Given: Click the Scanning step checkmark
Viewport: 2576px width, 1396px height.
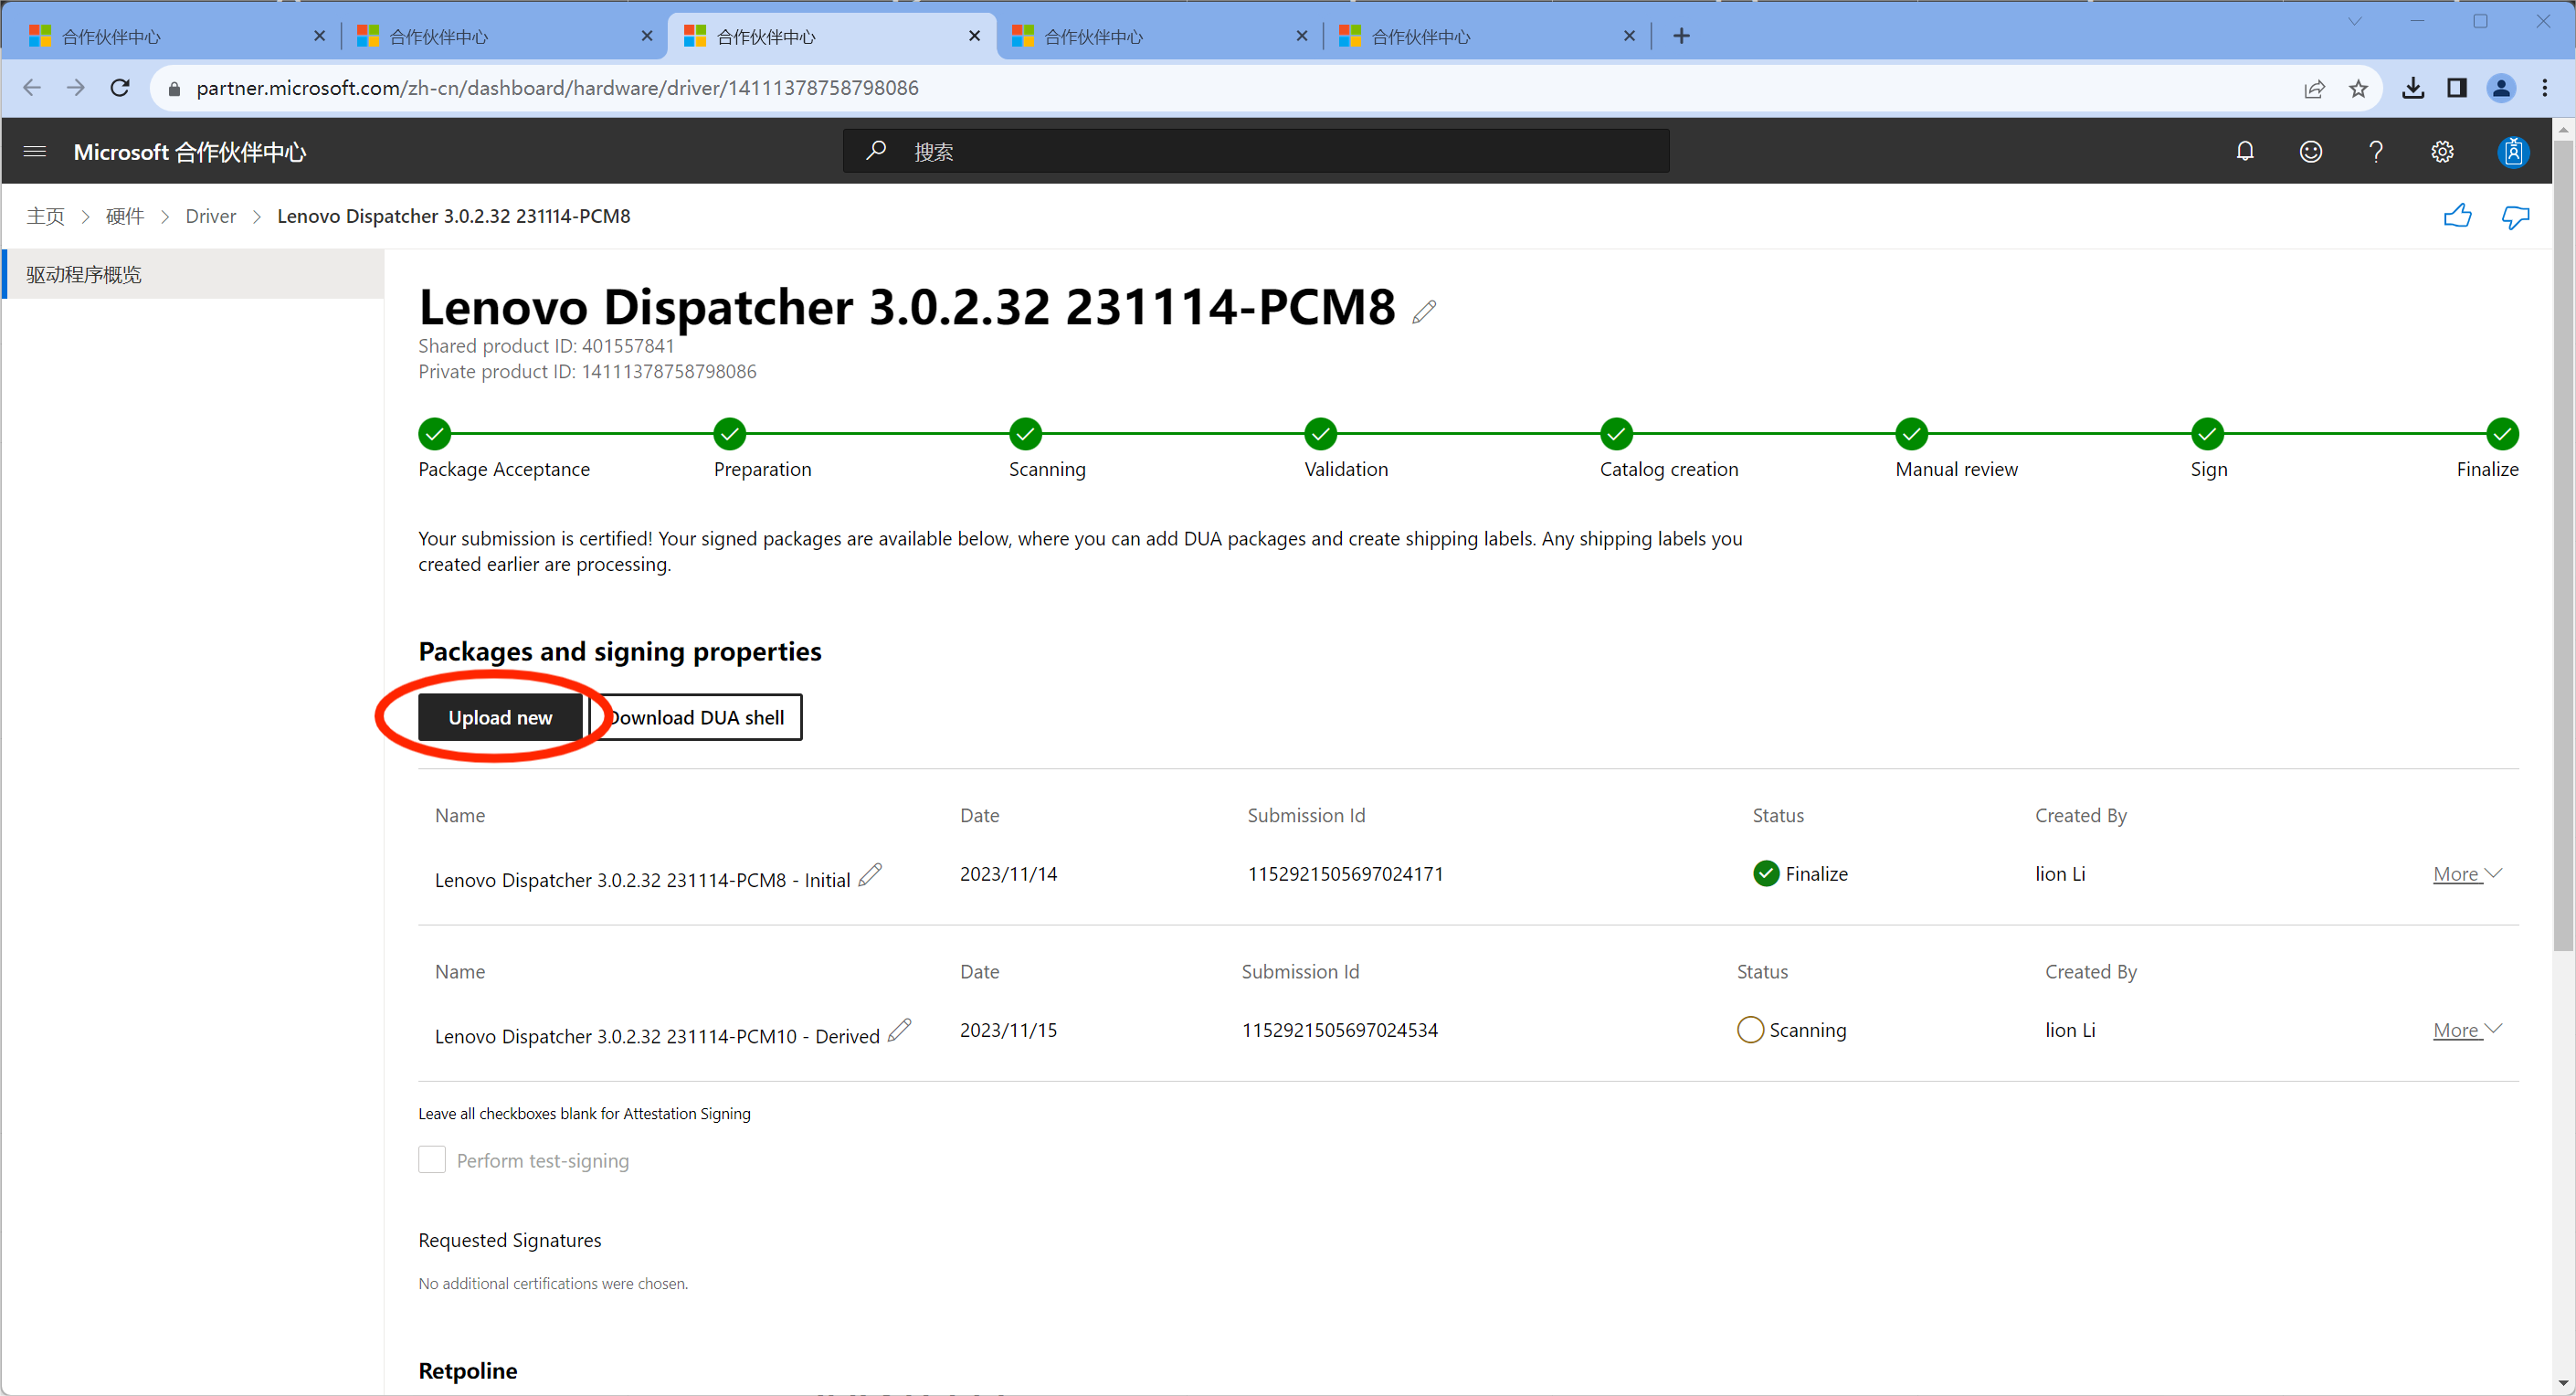Looking at the screenshot, I should [x=1025, y=434].
